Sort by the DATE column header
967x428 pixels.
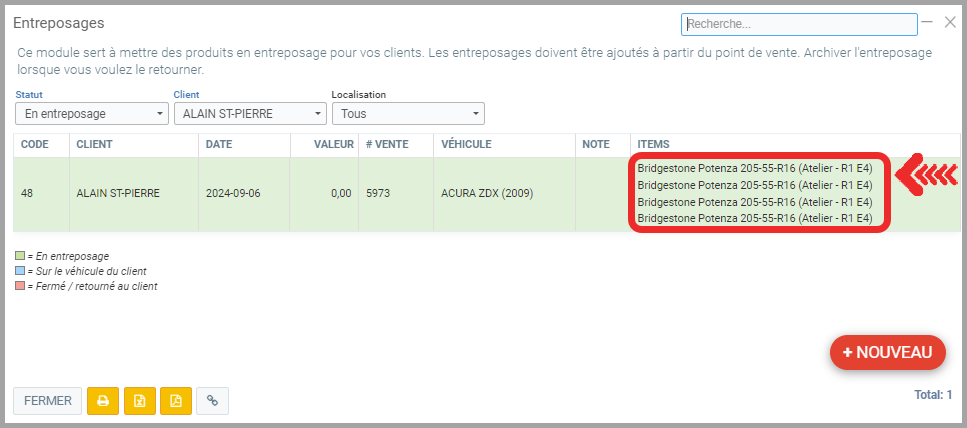click(x=218, y=145)
